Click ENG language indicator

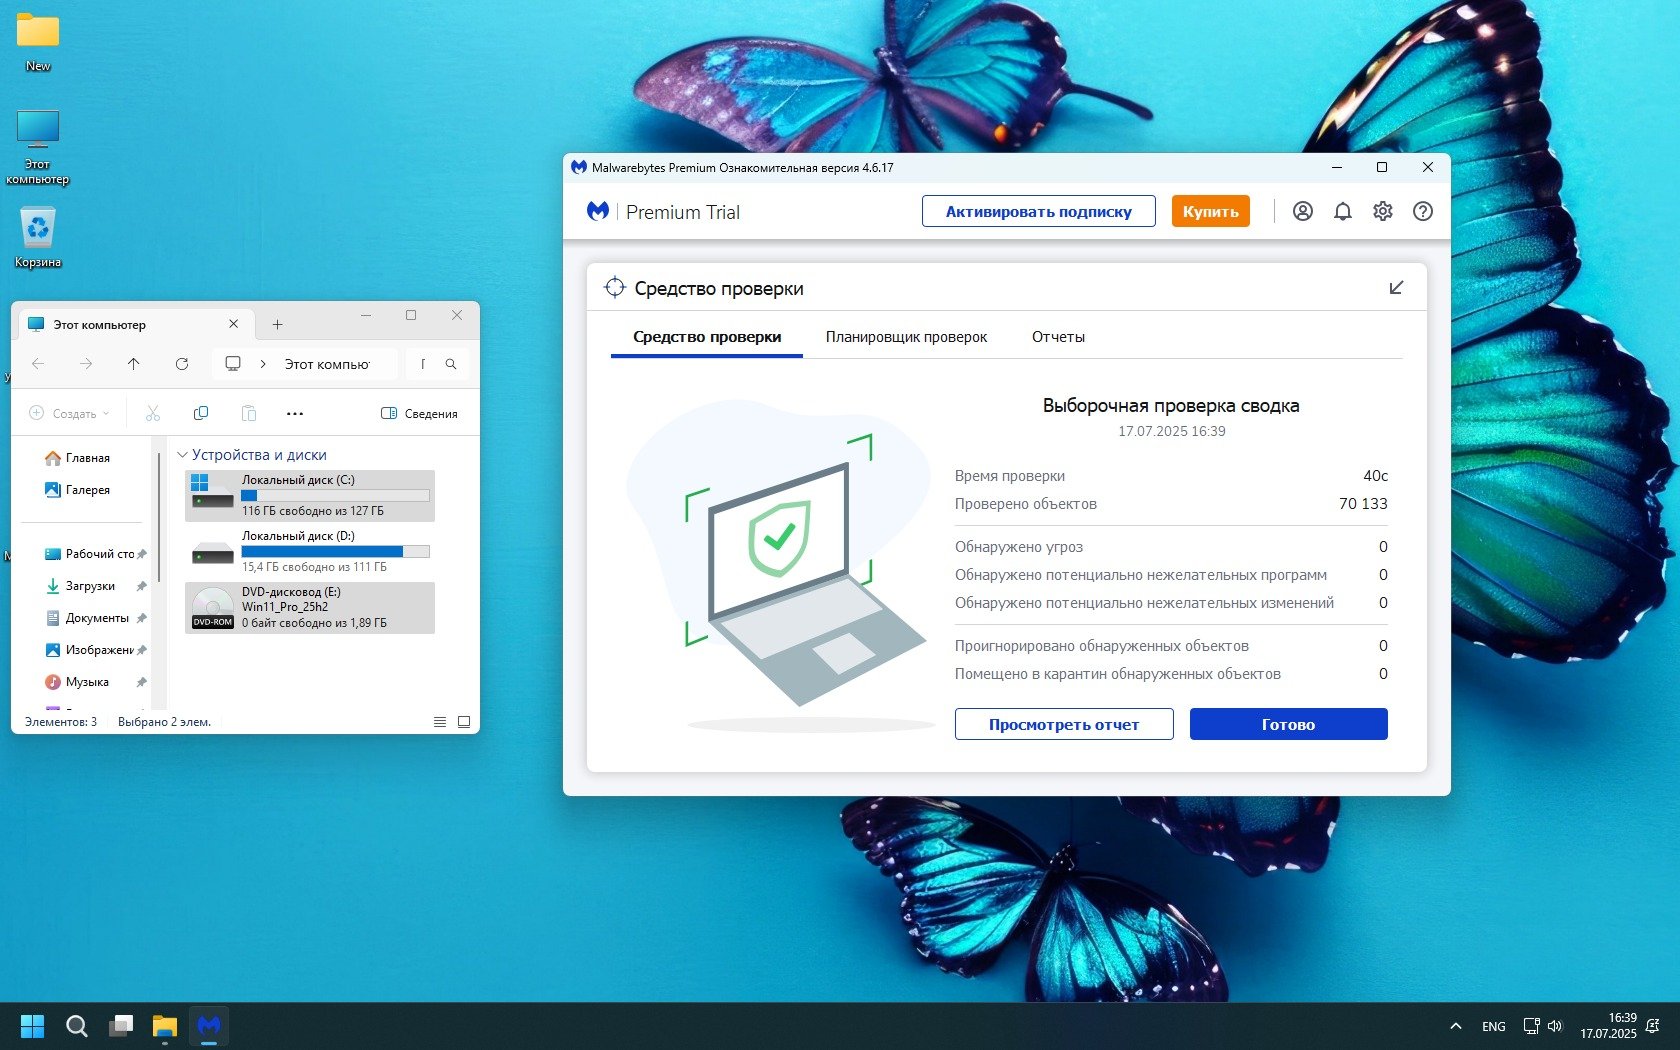(1494, 1026)
